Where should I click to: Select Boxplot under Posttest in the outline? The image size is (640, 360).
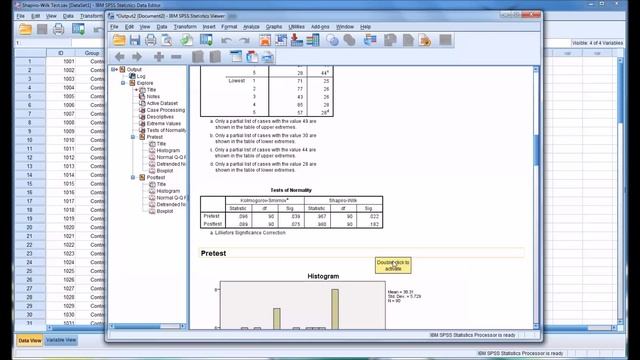point(165,211)
